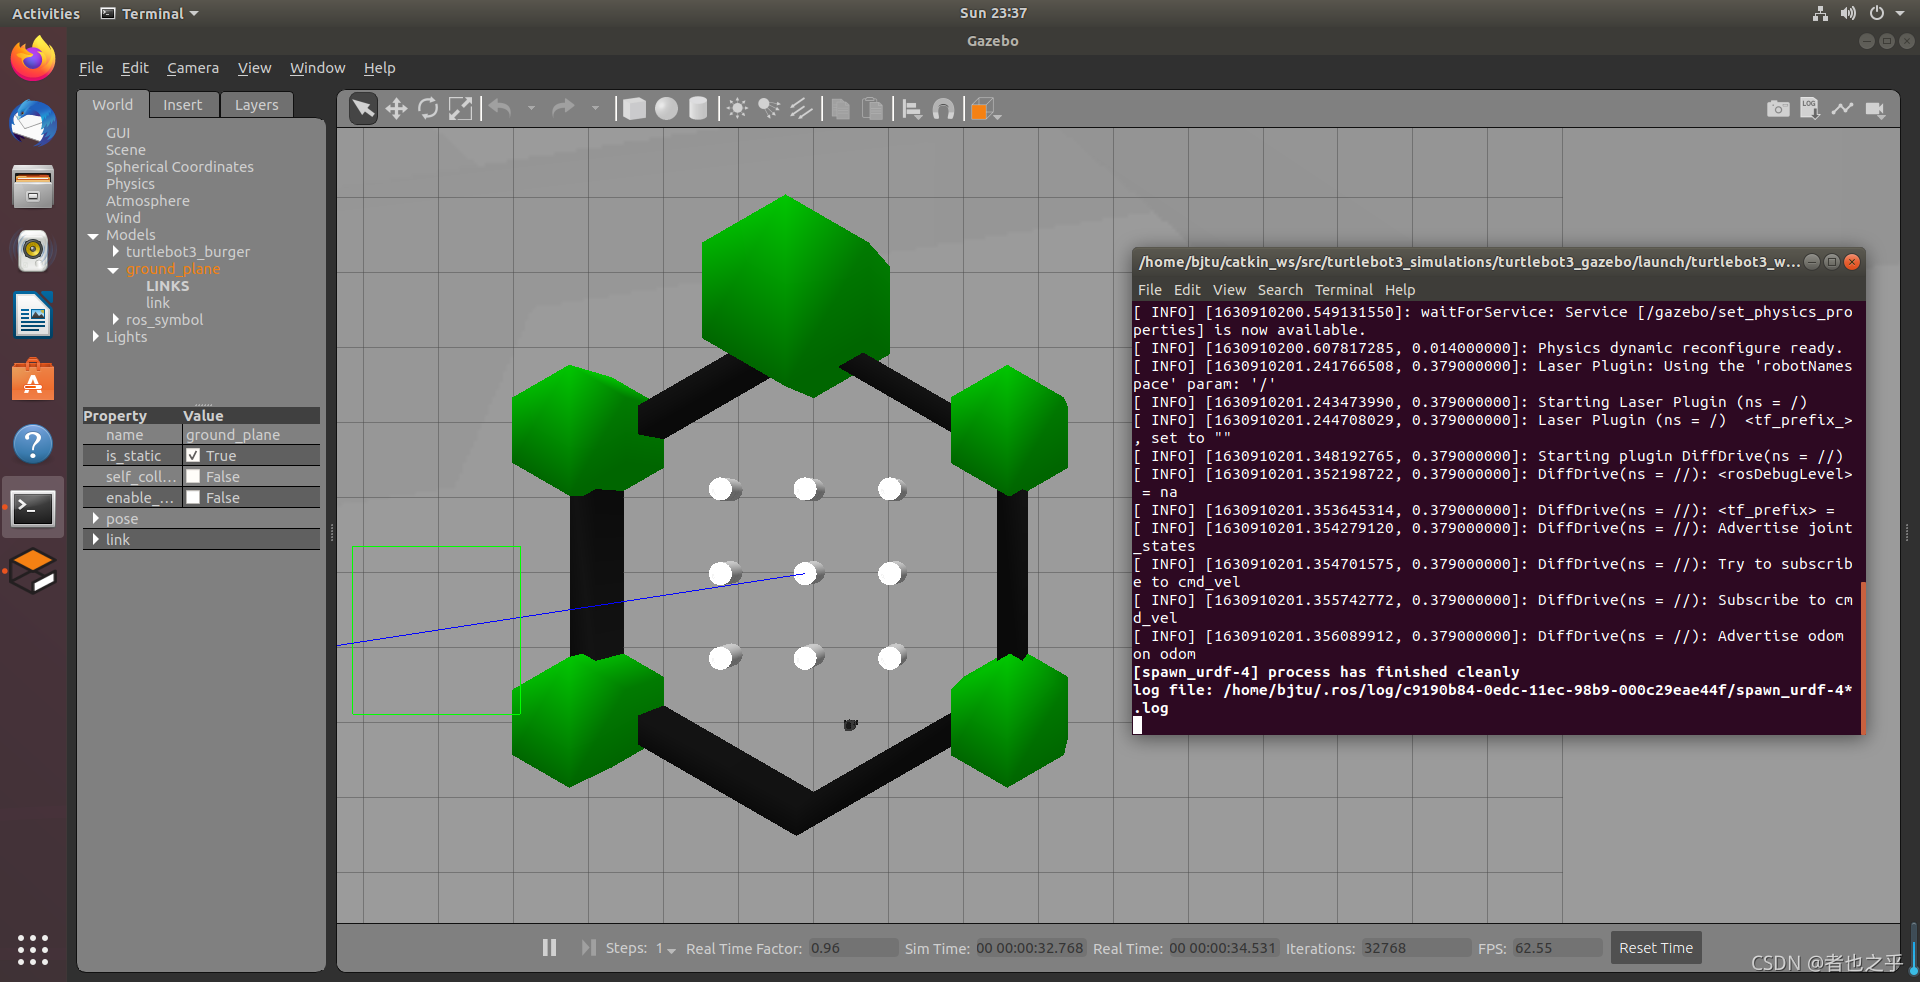This screenshot has height=982, width=1920.
Task: Click the log data icon
Action: coord(1810,108)
